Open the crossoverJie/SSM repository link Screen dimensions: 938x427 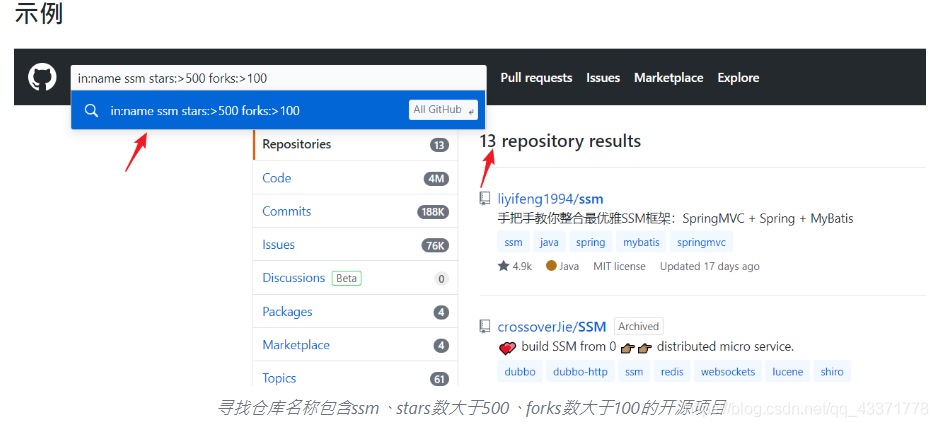click(x=552, y=327)
